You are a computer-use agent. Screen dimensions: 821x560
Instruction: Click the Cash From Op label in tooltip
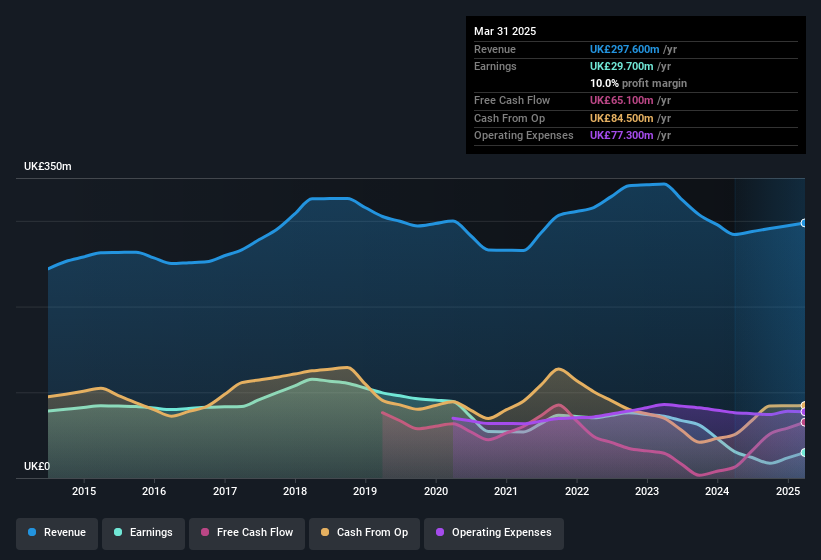click(x=509, y=118)
